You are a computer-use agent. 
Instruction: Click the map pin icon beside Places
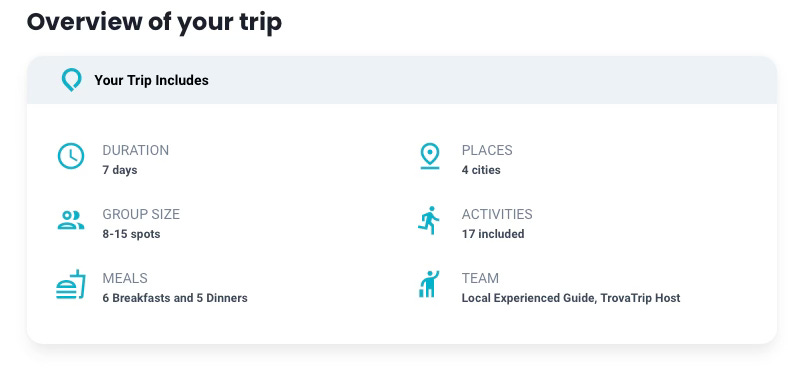430,156
